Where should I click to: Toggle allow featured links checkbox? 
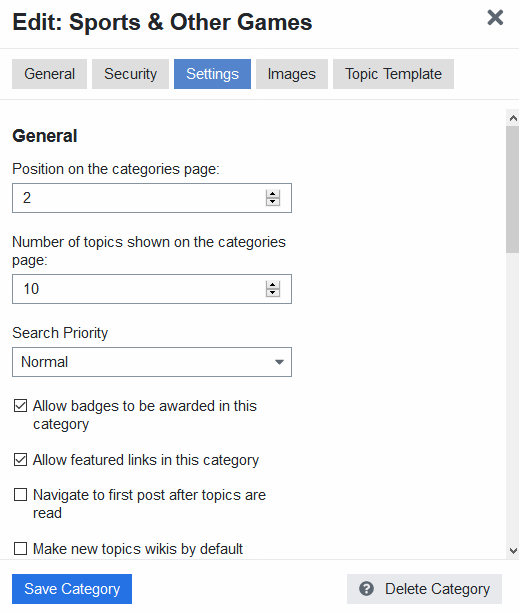pyautogui.click(x=20, y=459)
